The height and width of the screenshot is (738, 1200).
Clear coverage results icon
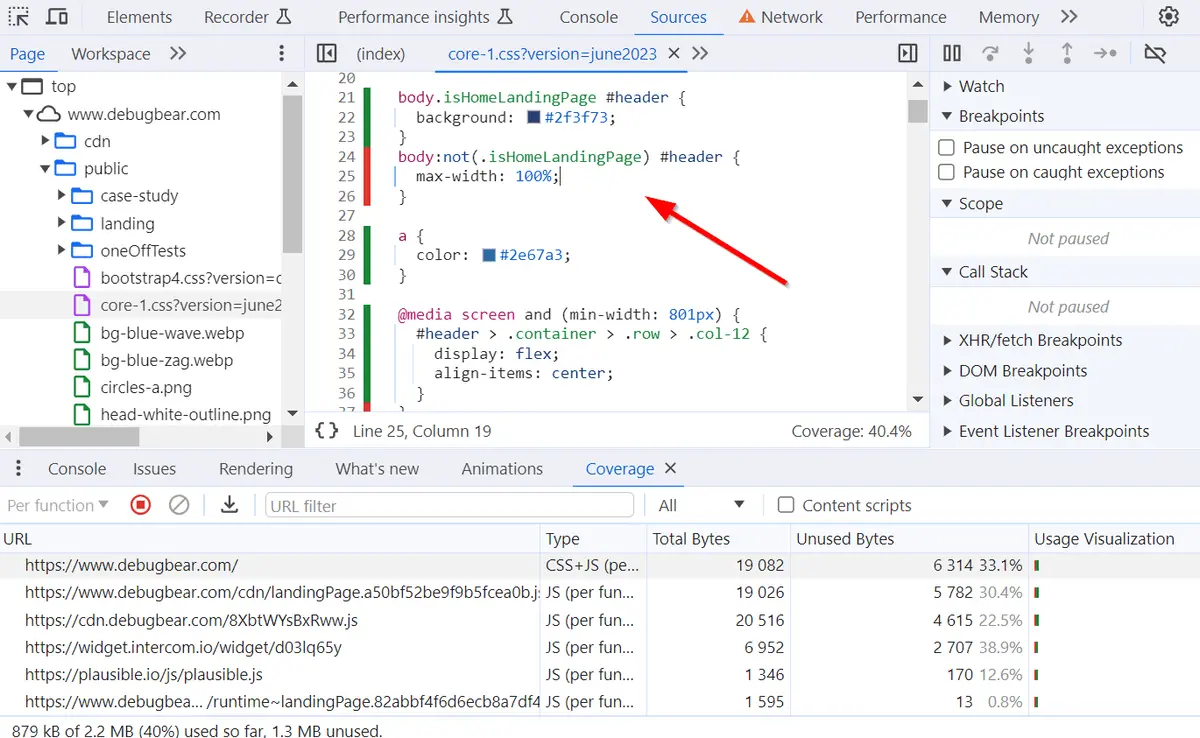(179, 505)
